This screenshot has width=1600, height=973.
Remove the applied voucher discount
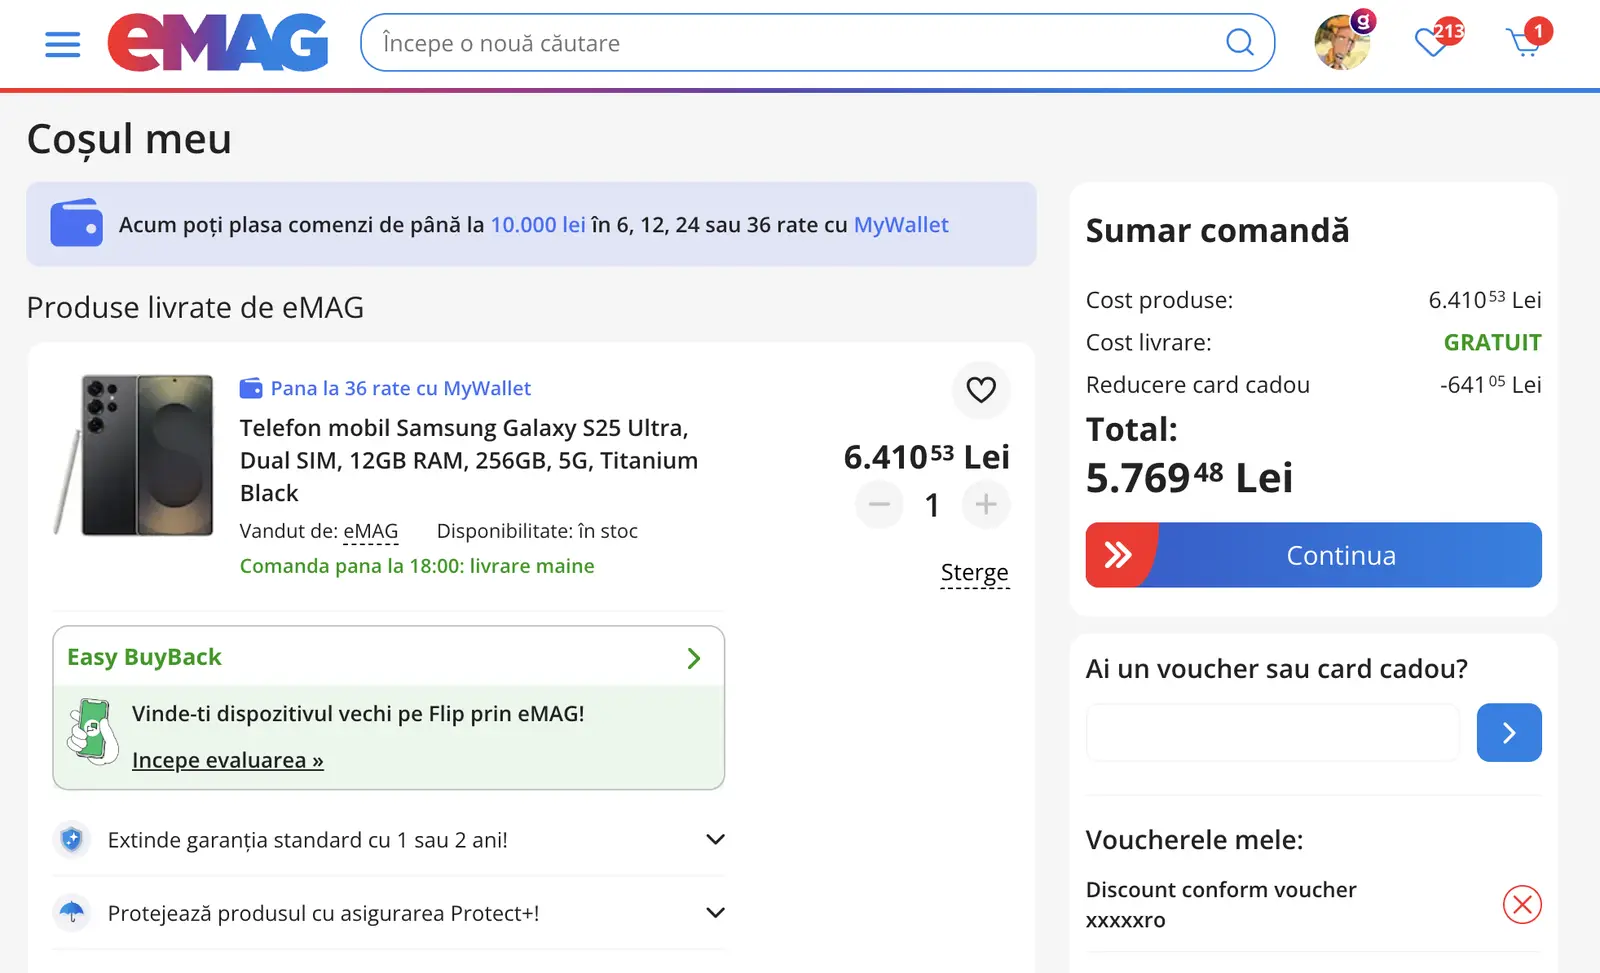point(1522,905)
